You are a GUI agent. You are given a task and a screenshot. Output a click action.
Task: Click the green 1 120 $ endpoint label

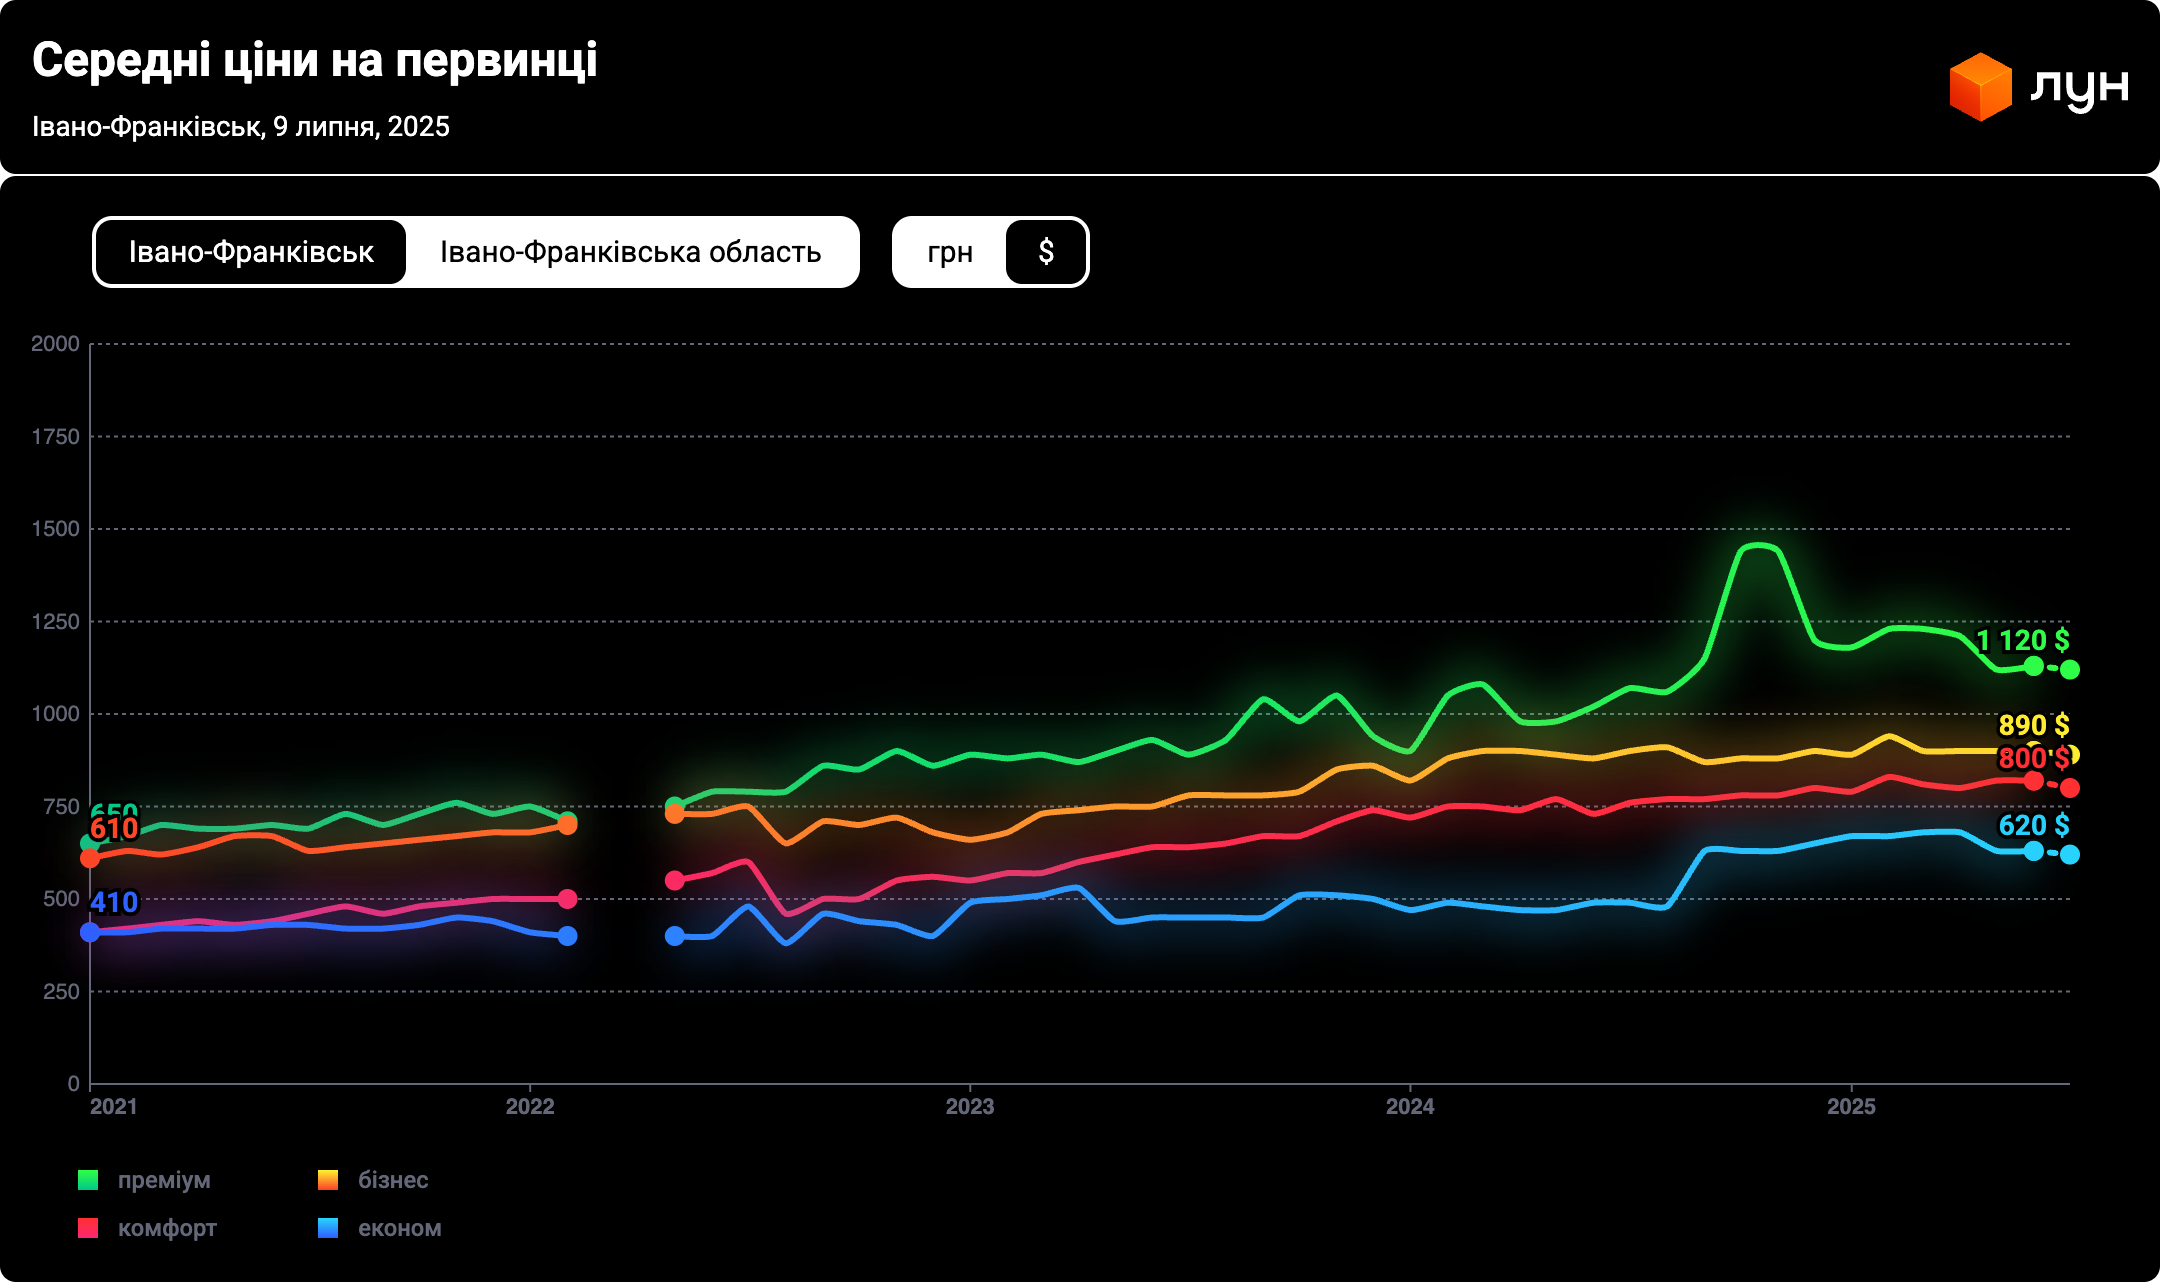2022,640
